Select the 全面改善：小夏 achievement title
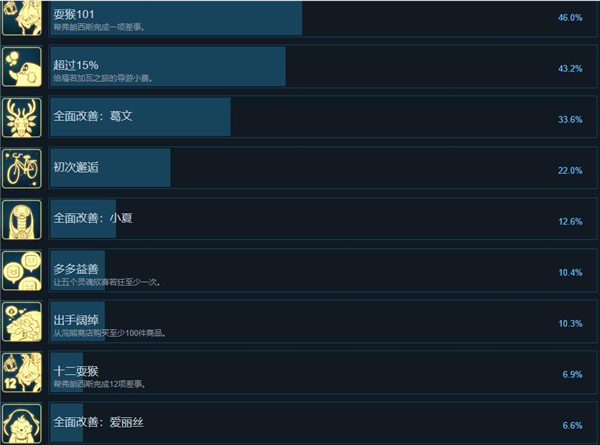The height and width of the screenshot is (445, 600). click(93, 218)
